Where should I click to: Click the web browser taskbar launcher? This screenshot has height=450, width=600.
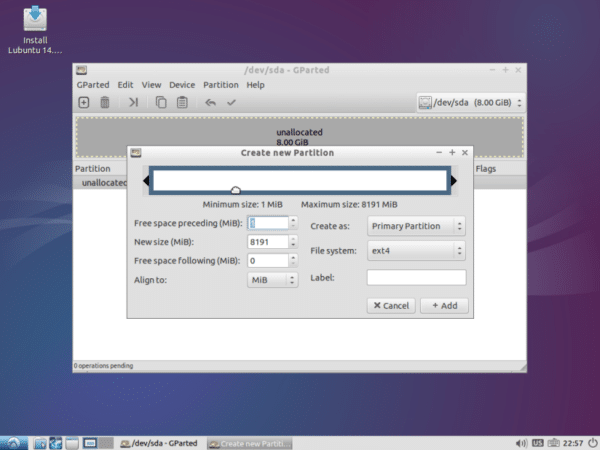56,443
